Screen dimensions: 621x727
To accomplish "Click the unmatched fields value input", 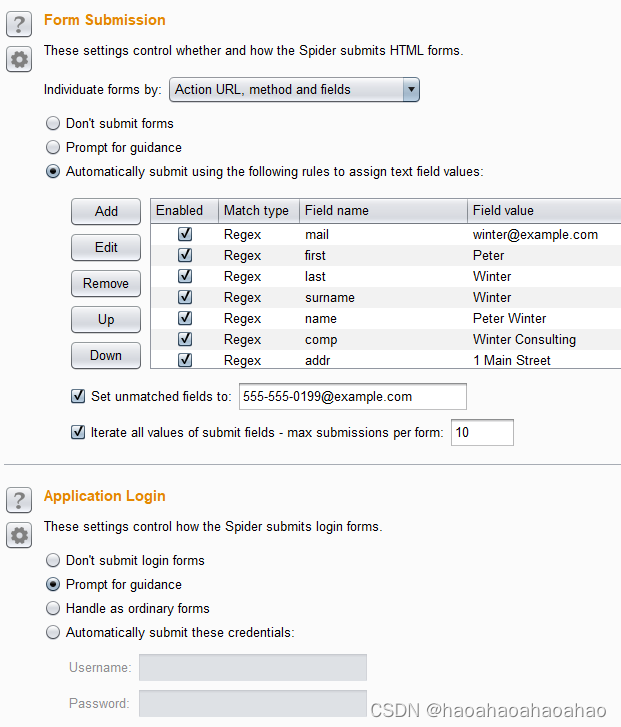I will pyautogui.click(x=352, y=396).
